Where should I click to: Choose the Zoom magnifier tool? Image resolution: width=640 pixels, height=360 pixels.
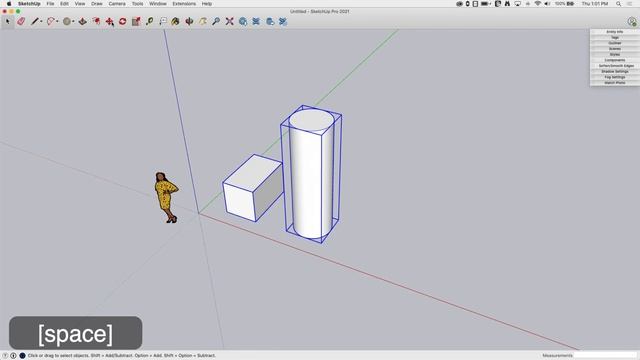(216, 21)
